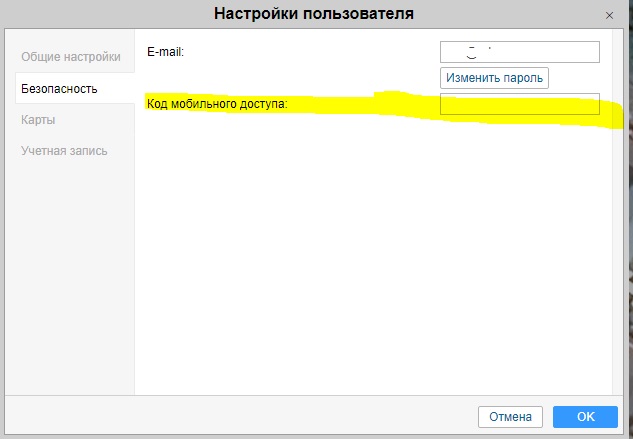Focus the Код мобильного доступа field

coord(519,104)
